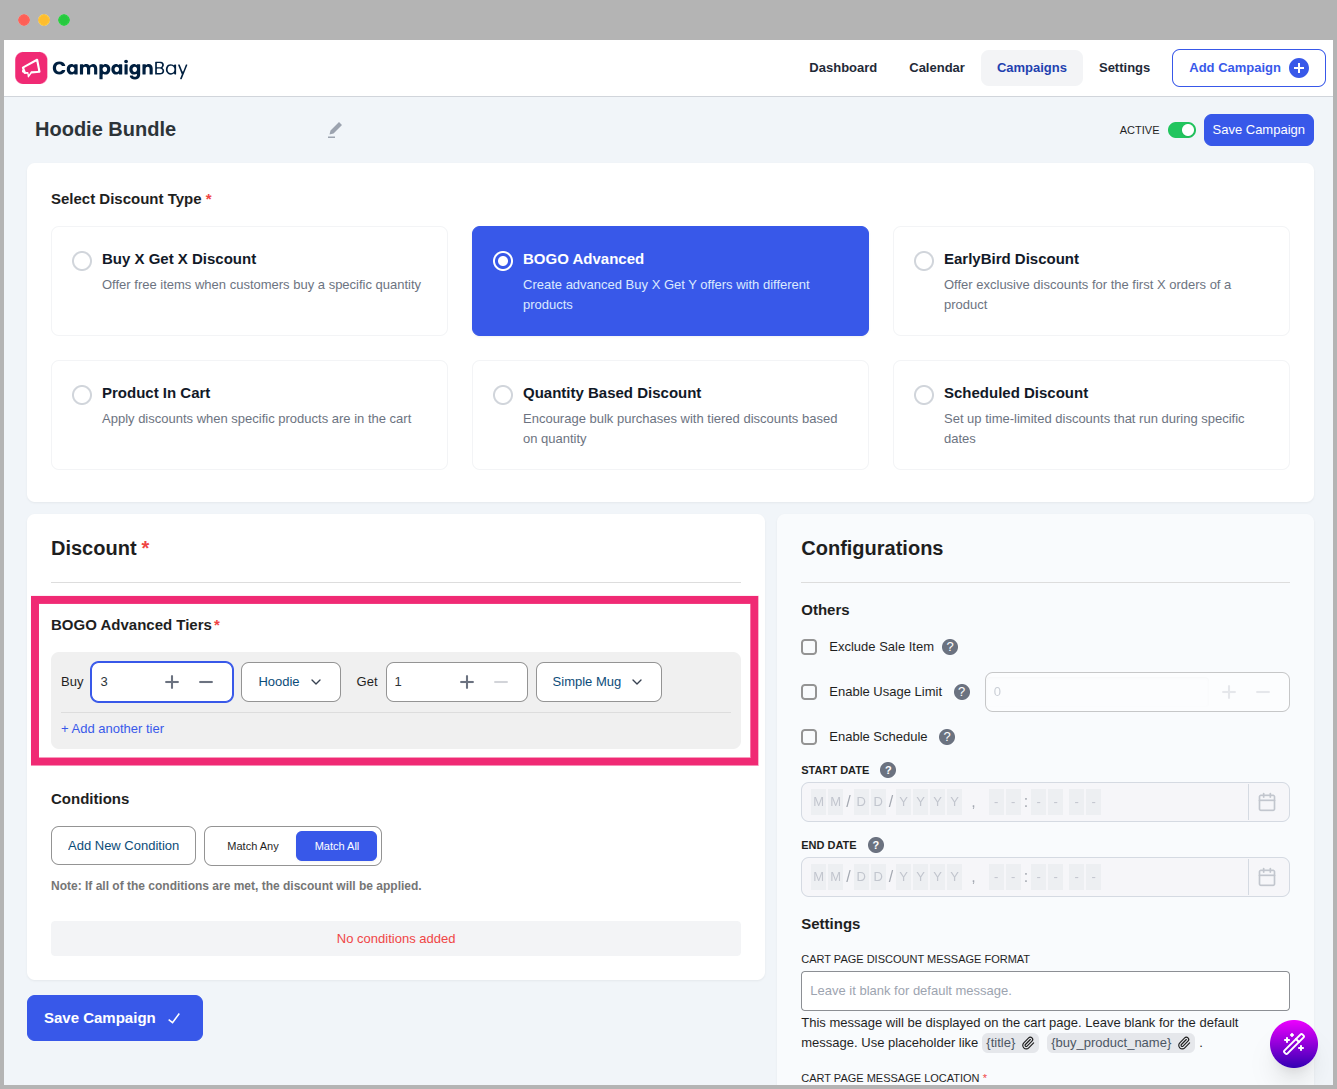Image resolution: width=1337 pixels, height=1089 pixels.
Task: Insert the {title} placeholder chip
Action: [x=1010, y=1043]
